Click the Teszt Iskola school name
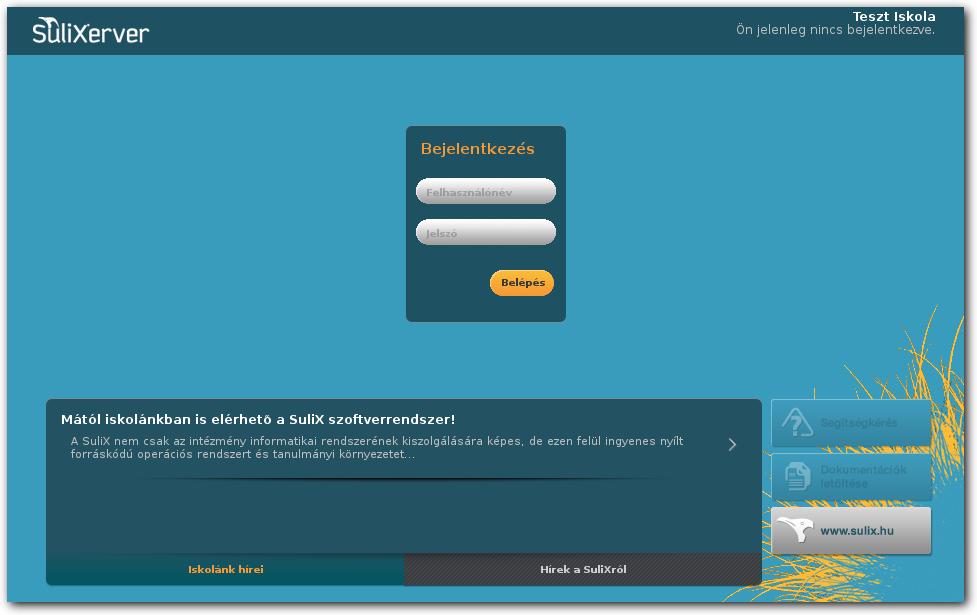977x615 pixels. 894,16
